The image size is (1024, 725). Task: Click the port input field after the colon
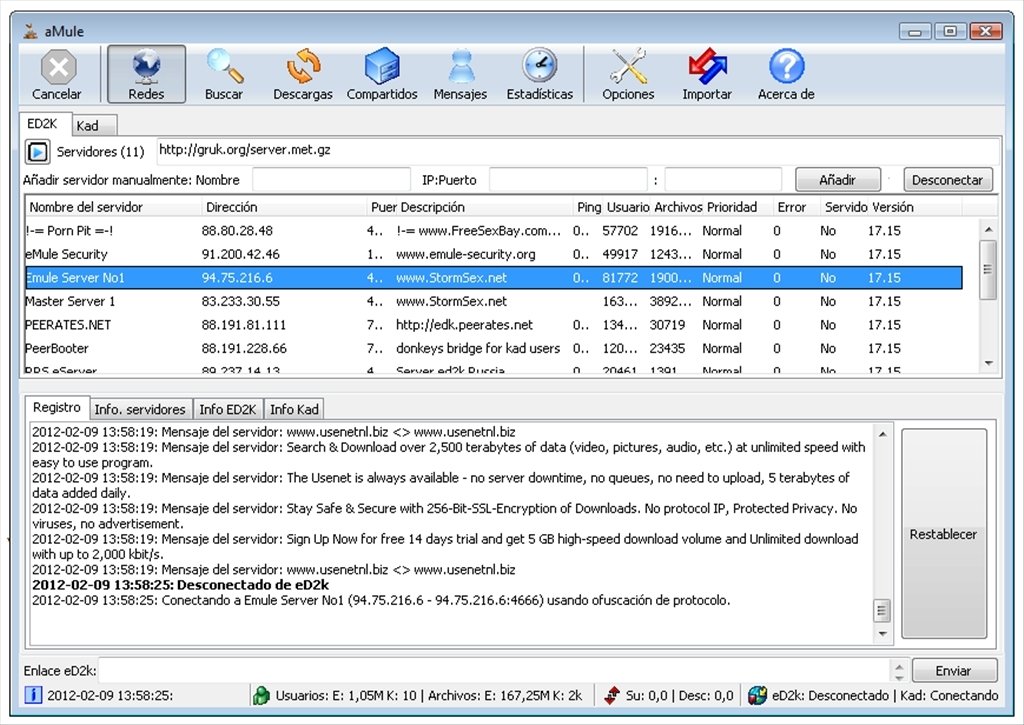coord(723,180)
